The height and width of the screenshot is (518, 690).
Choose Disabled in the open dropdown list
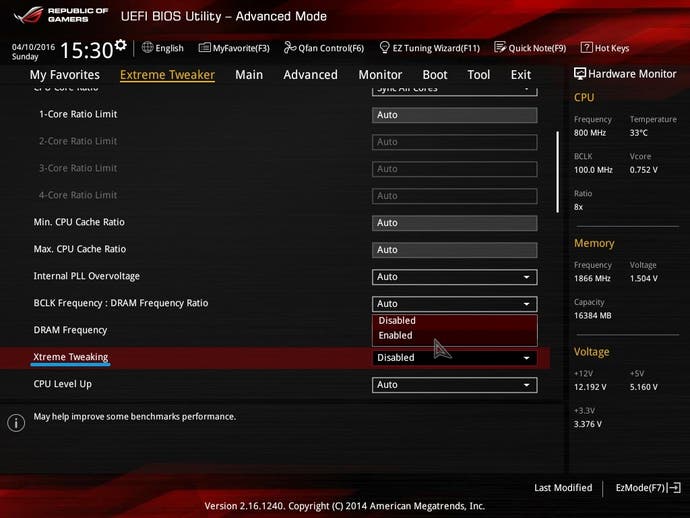(x=455, y=321)
